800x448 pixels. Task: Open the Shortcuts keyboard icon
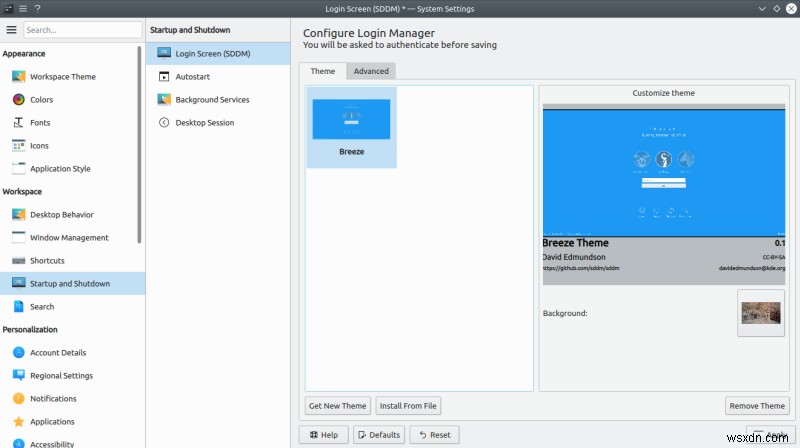pyautogui.click(x=19, y=261)
